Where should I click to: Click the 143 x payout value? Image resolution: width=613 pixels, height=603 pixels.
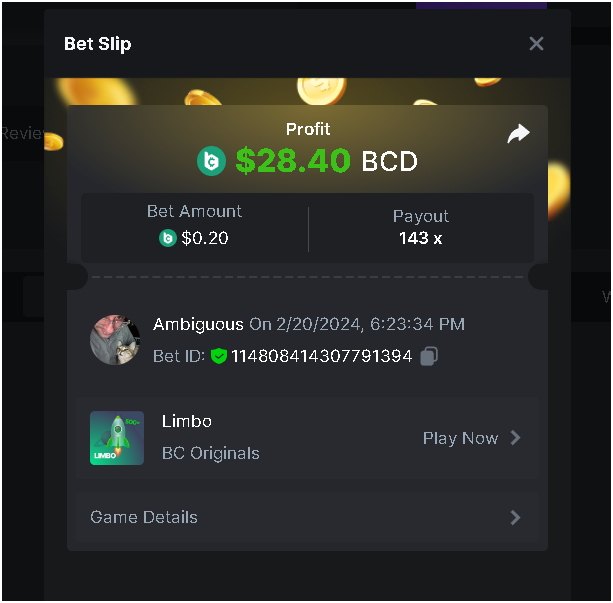[x=420, y=238]
